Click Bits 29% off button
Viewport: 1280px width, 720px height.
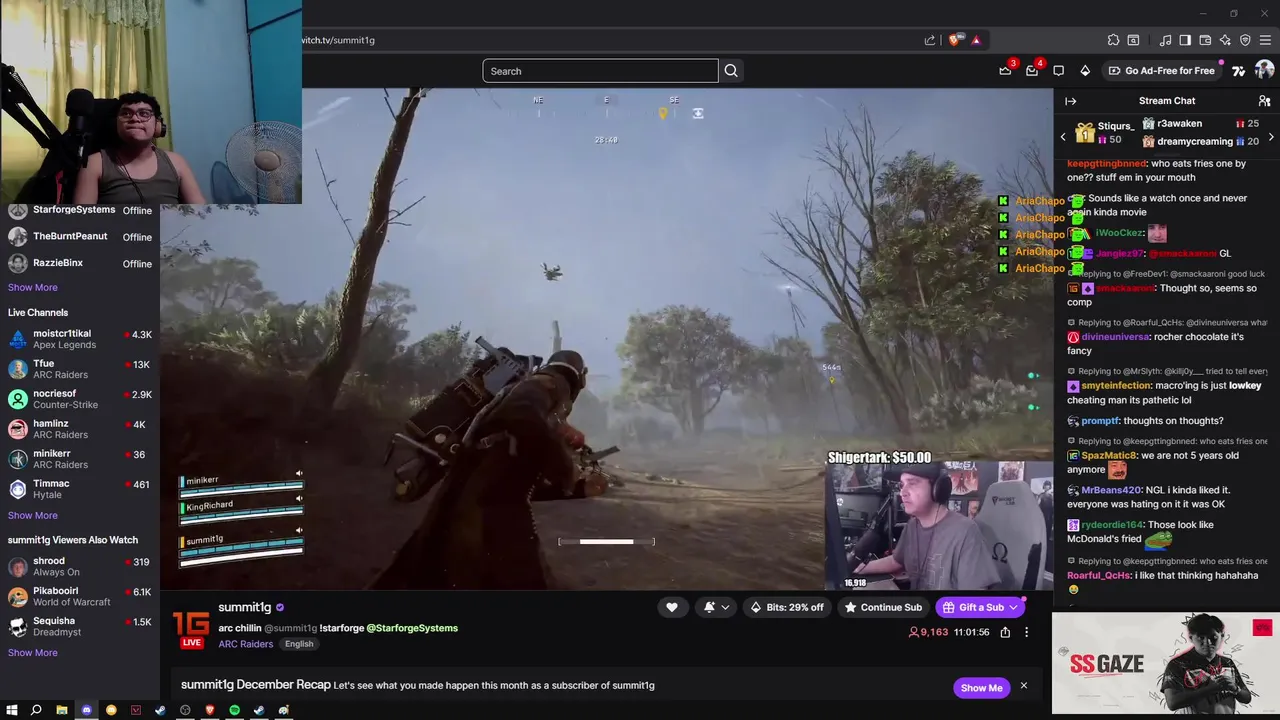tap(787, 607)
